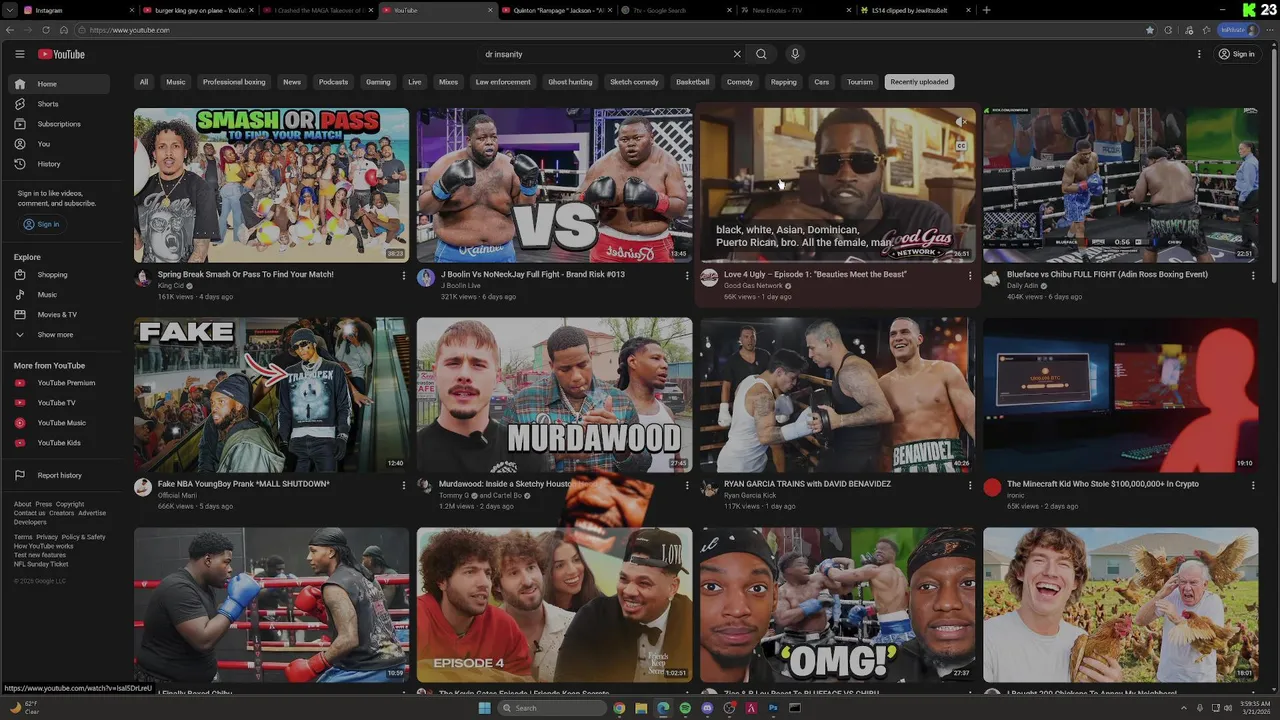Click Sign in at the top right
Screen dimensions: 1280x720
(1237, 54)
